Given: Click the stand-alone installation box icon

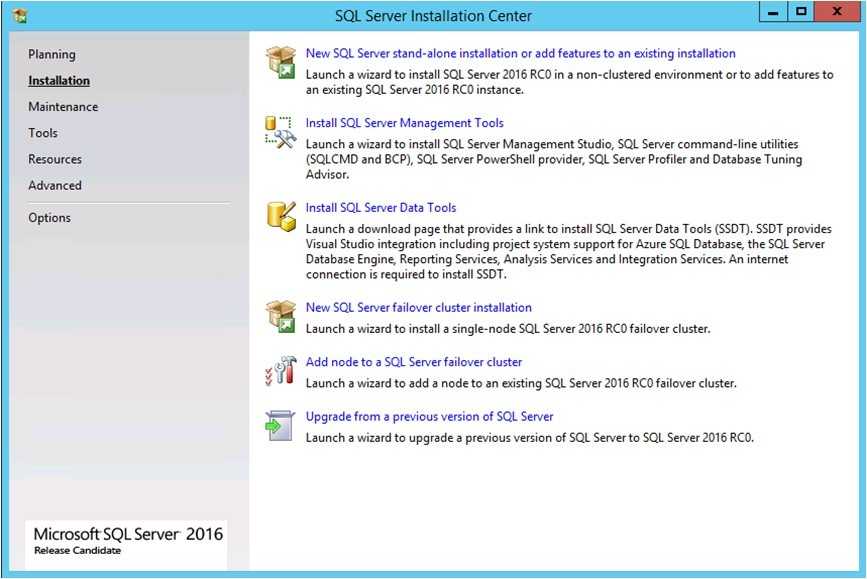Looking at the screenshot, I should point(281,62).
